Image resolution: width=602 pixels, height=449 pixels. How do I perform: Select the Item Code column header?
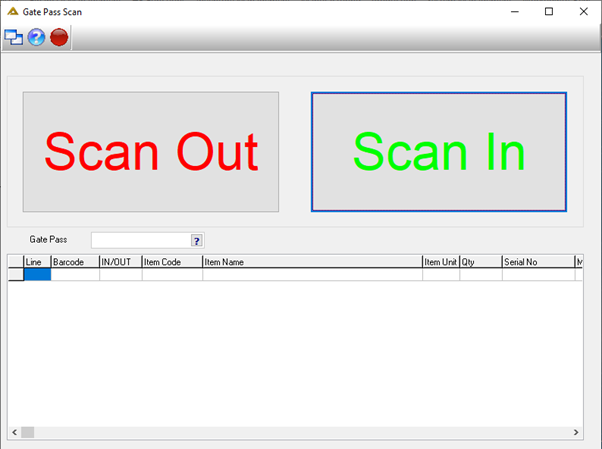pyautogui.click(x=172, y=262)
